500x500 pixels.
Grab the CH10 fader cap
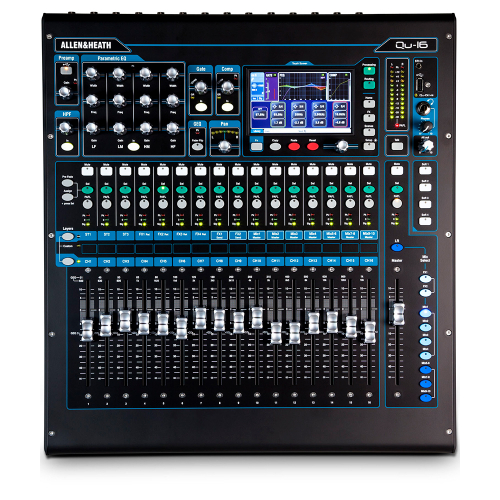(x=257, y=318)
